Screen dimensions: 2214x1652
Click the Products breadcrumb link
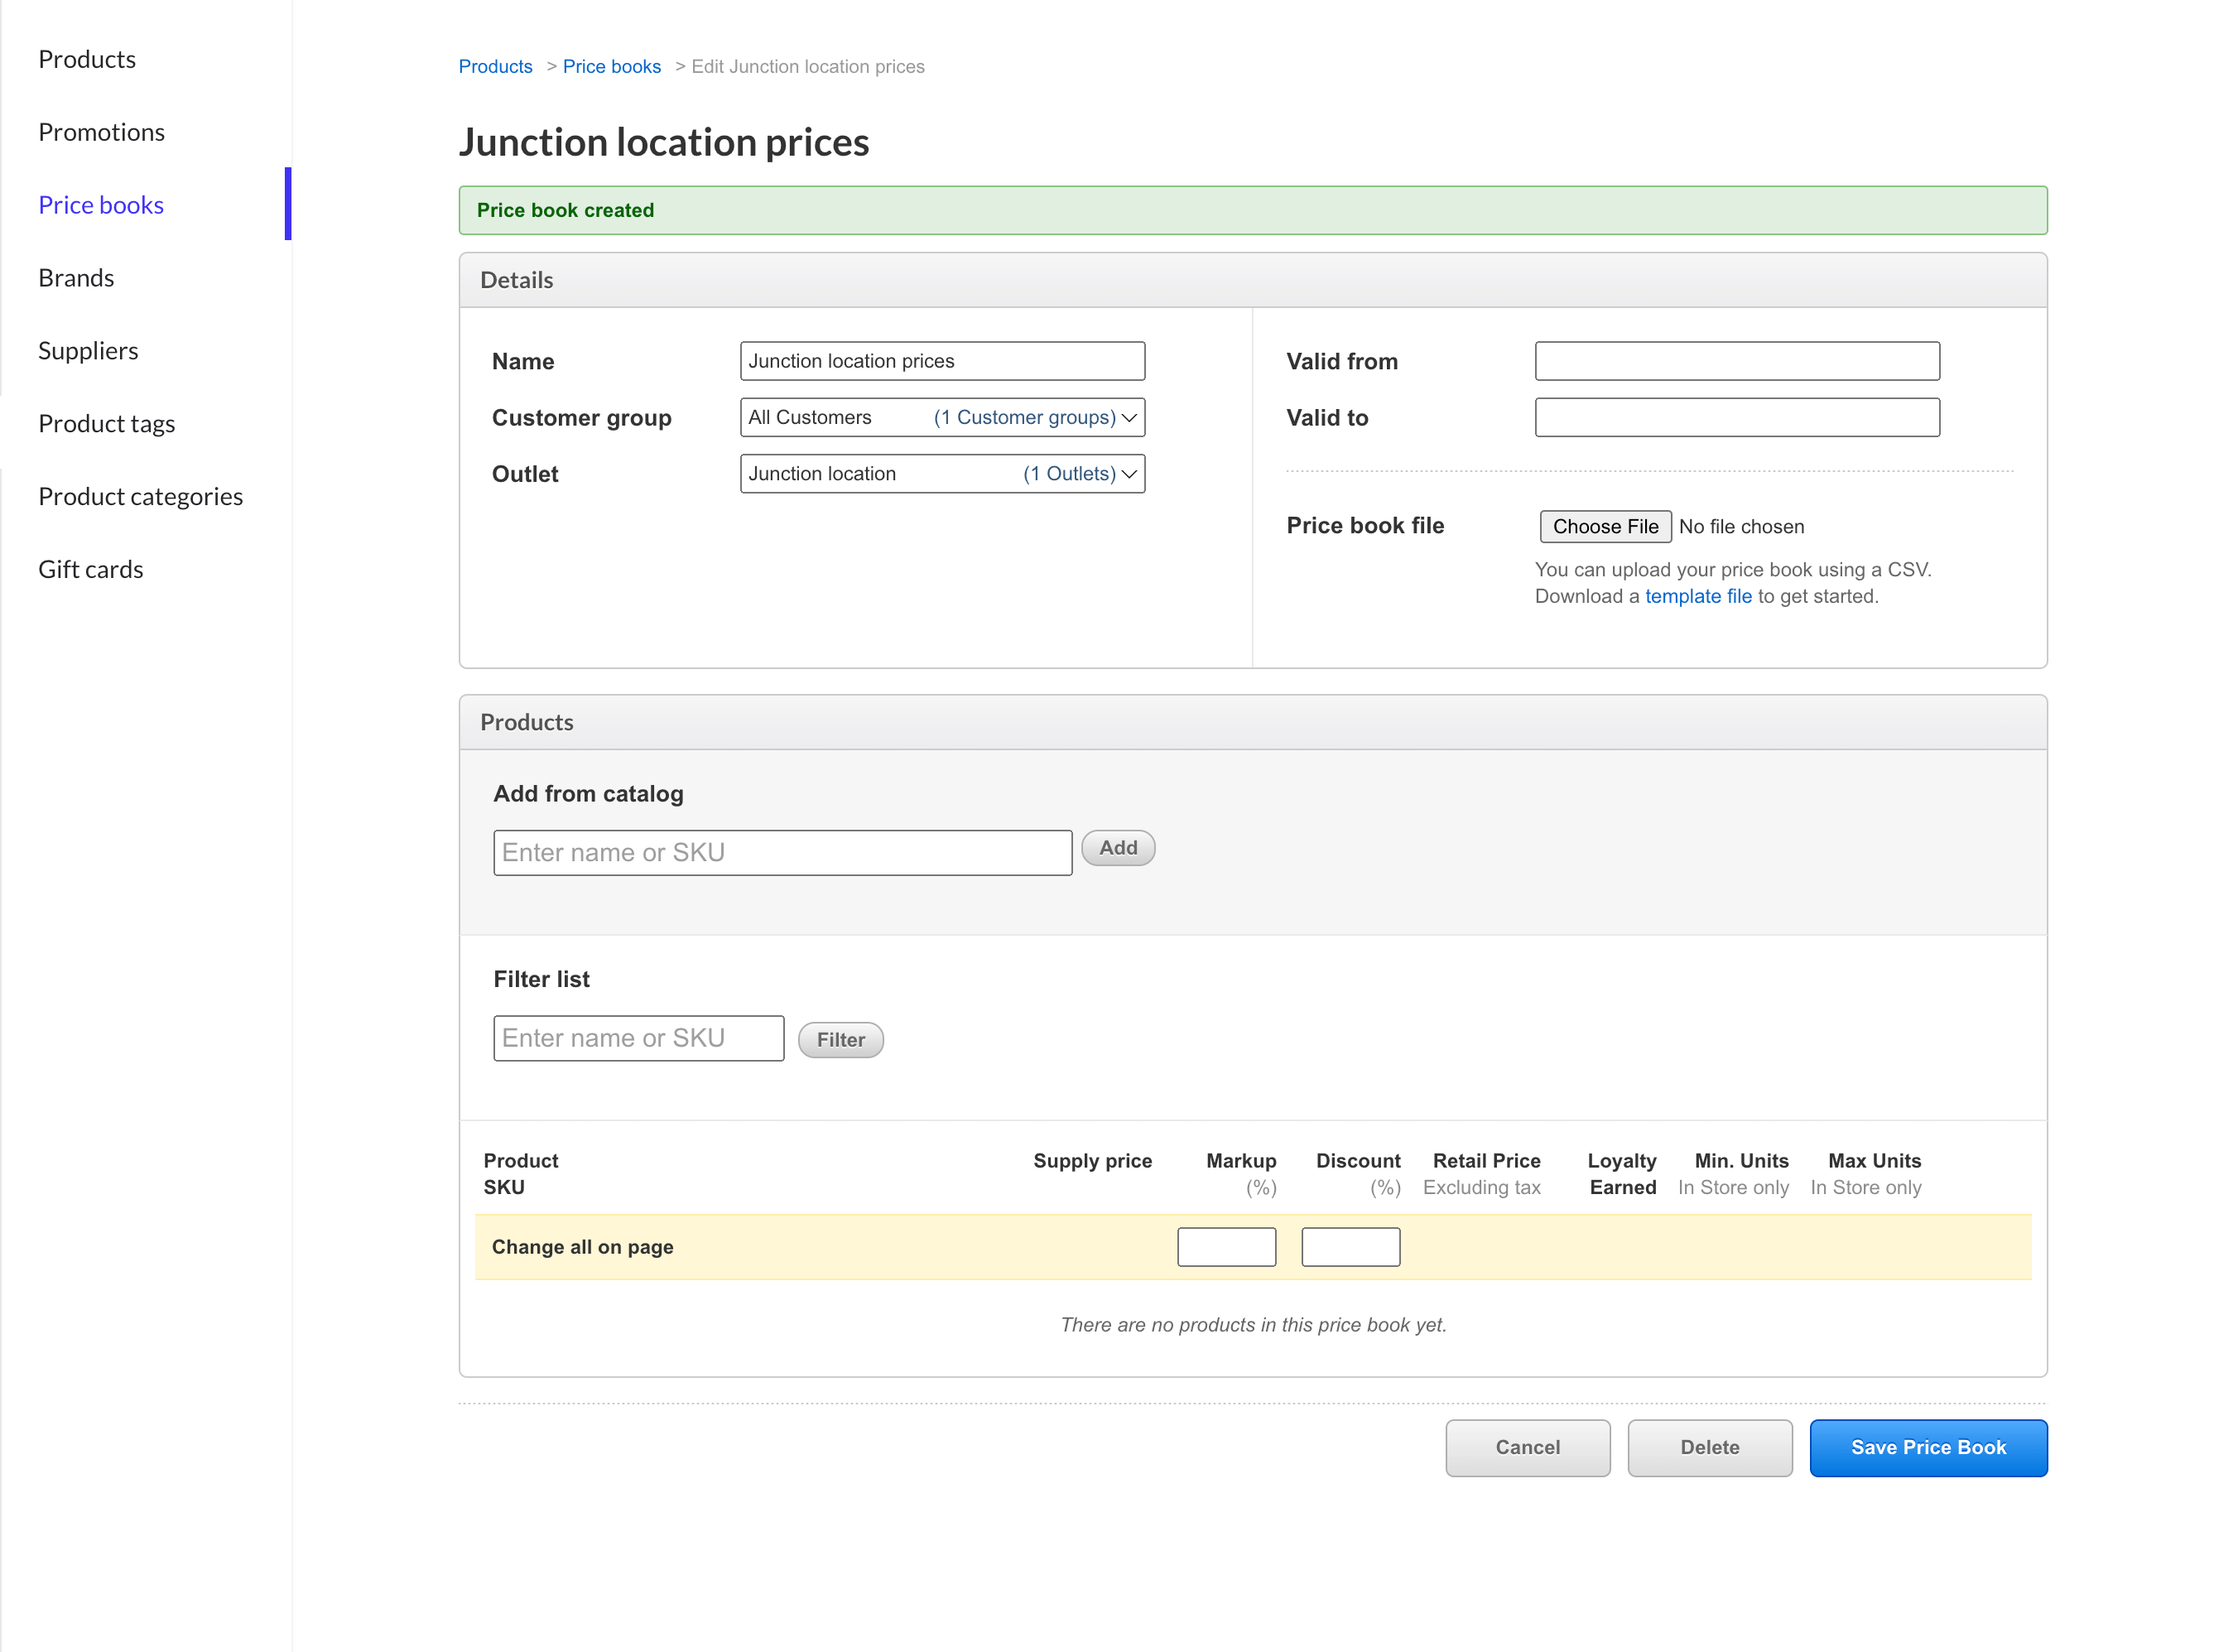click(495, 66)
